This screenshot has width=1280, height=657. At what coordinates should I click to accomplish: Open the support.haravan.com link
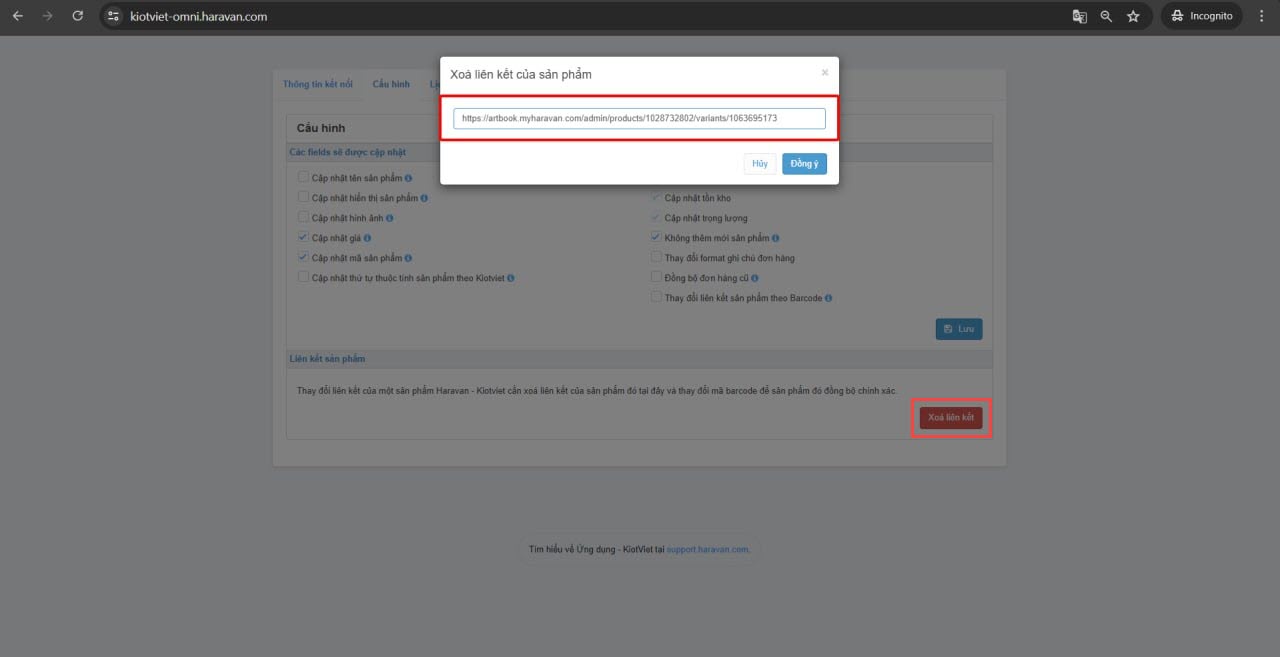pyautogui.click(x=708, y=549)
